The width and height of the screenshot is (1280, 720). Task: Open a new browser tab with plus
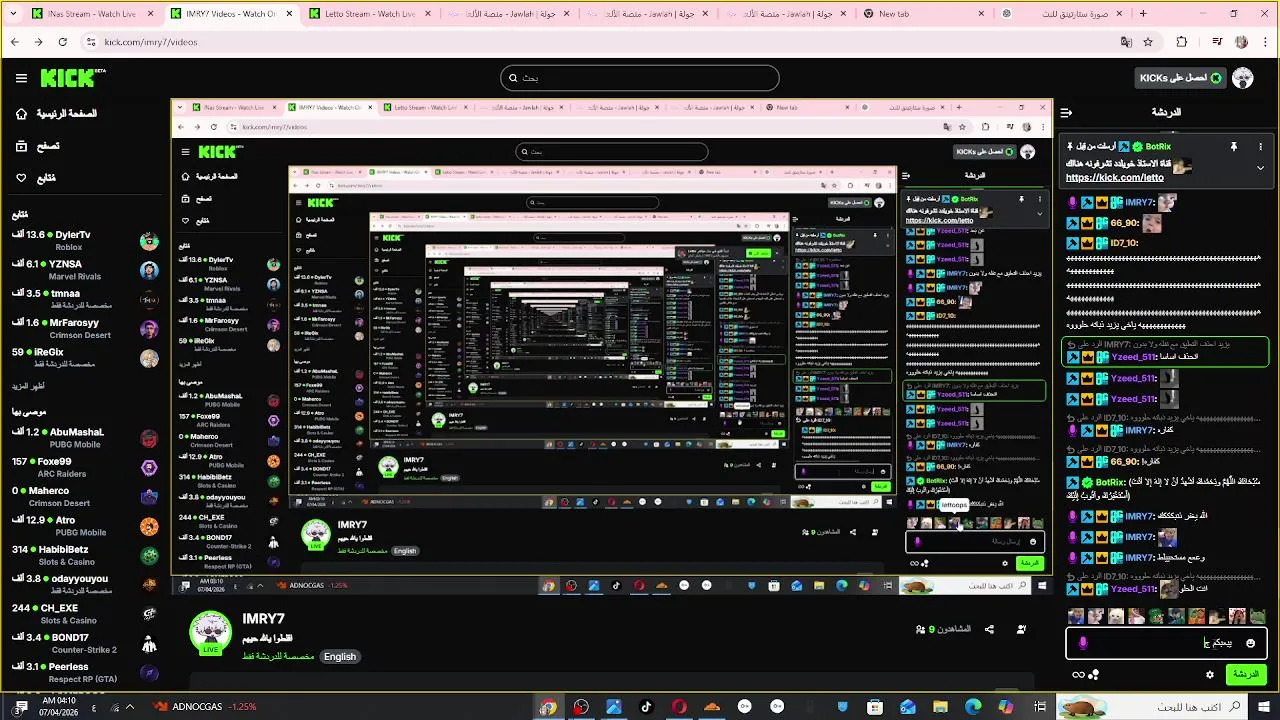[x=1143, y=14]
